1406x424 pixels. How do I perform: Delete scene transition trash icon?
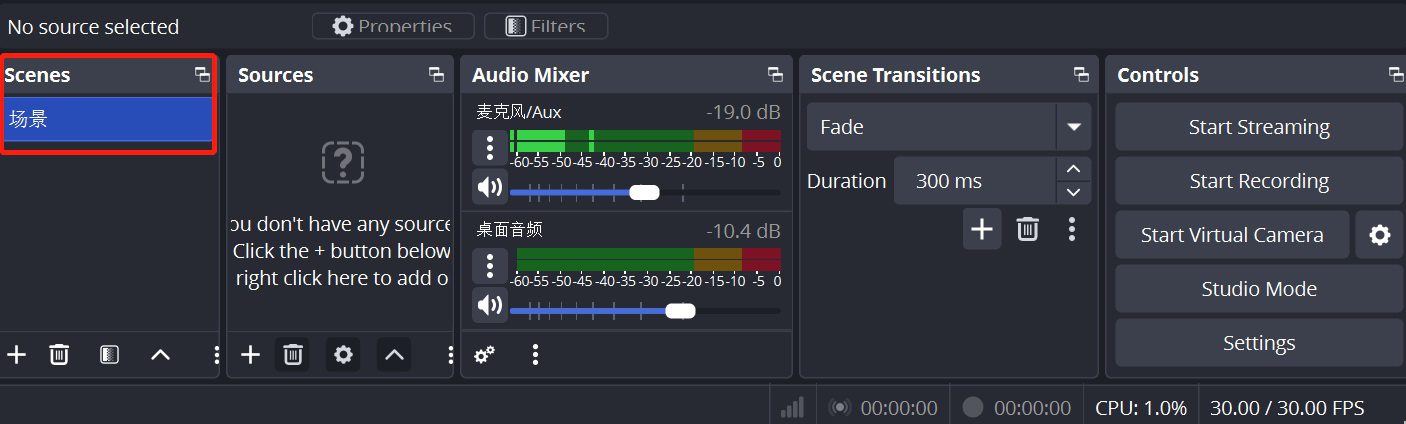click(x=1027, y=229)
